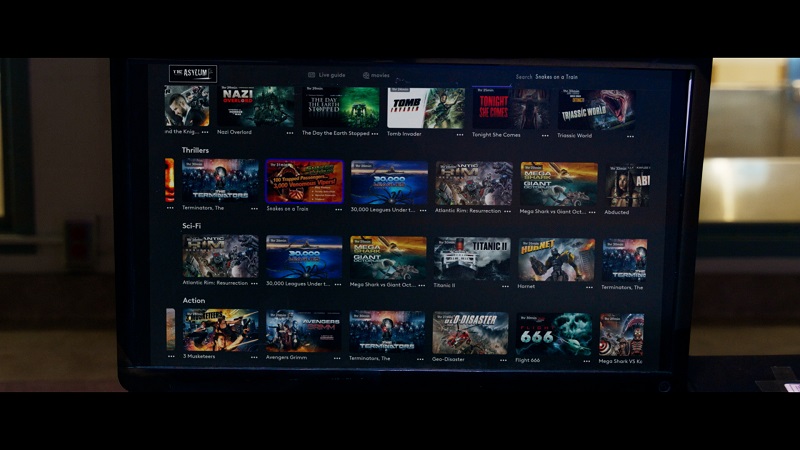This screenshot has height=450, width=800.
Task: Open more options for Hornet
Action: [589, 287]
